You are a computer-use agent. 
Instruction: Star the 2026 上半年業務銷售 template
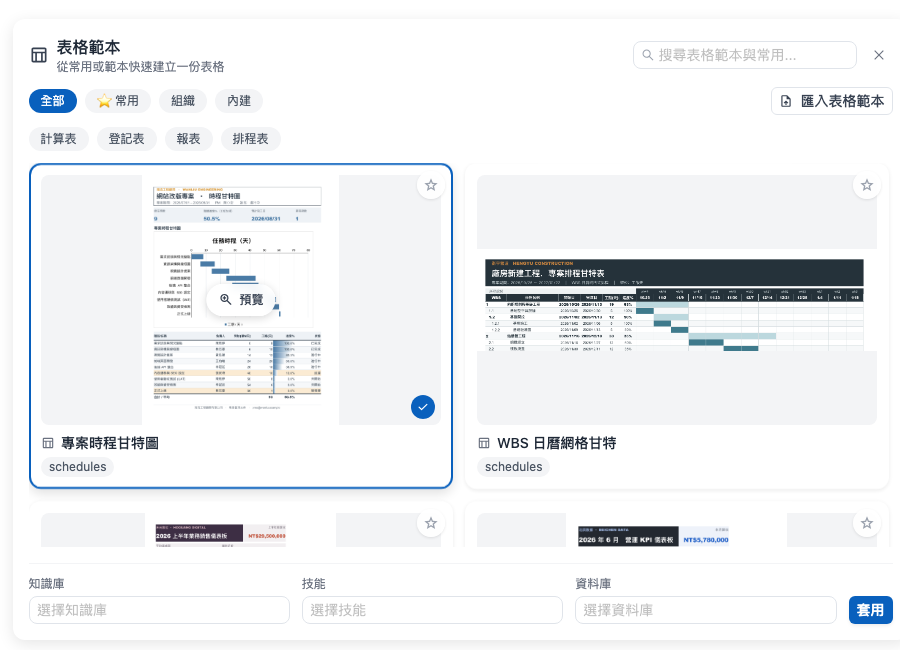(431, 523)
